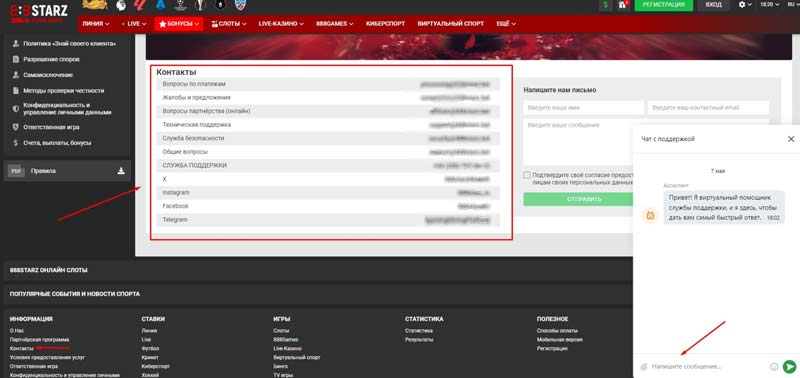Click the green ОТПРАВИТЬ button
The width and height of the screenshot is (800, 378).
tap(578, 199)
